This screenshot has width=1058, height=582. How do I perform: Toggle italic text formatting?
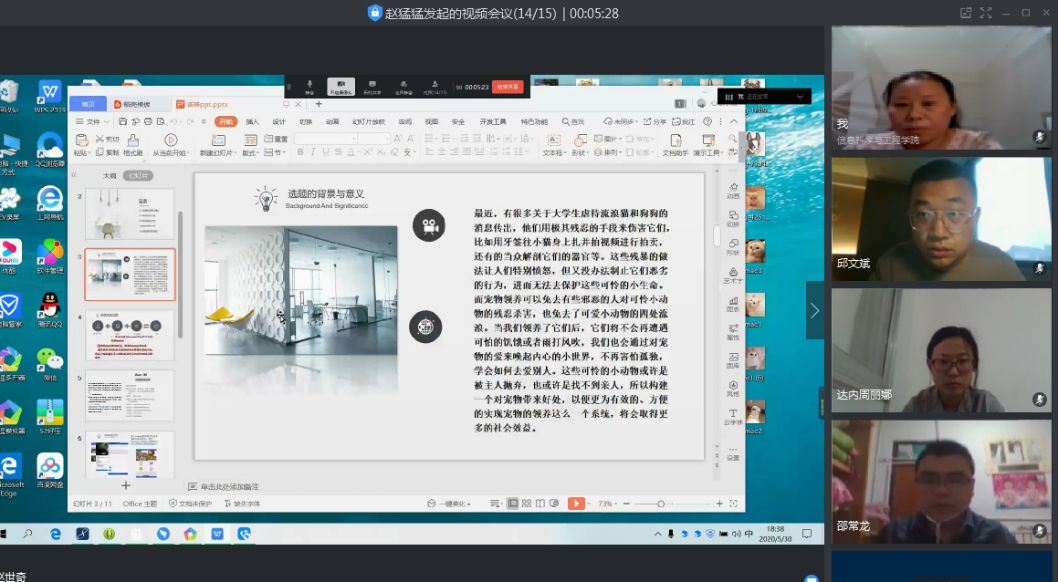[311, 153]
